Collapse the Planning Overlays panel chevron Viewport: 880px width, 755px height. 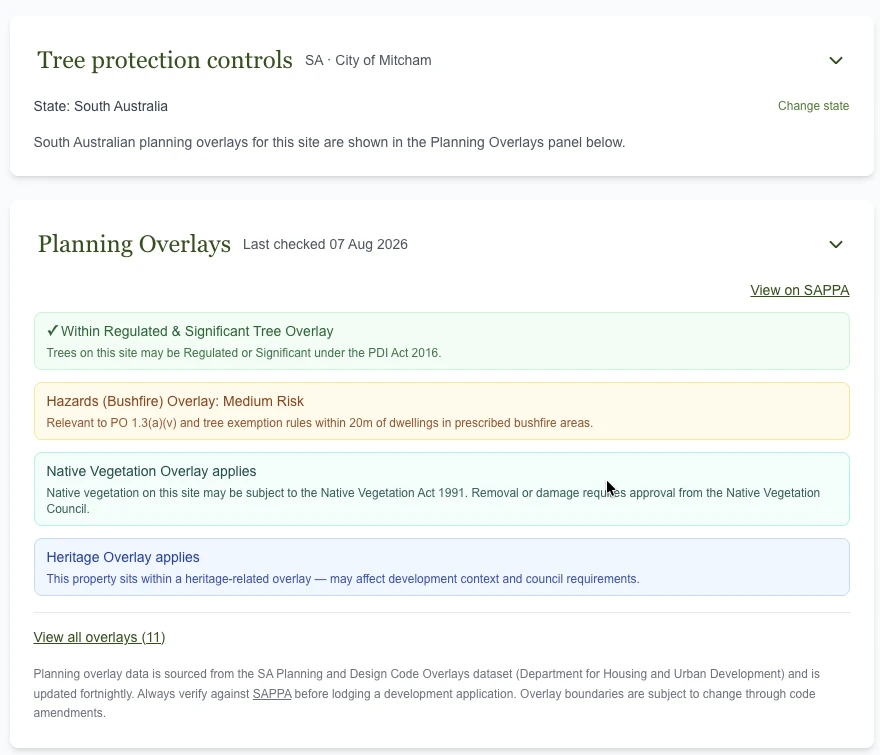pyautogui.click(x=836, y=244)
